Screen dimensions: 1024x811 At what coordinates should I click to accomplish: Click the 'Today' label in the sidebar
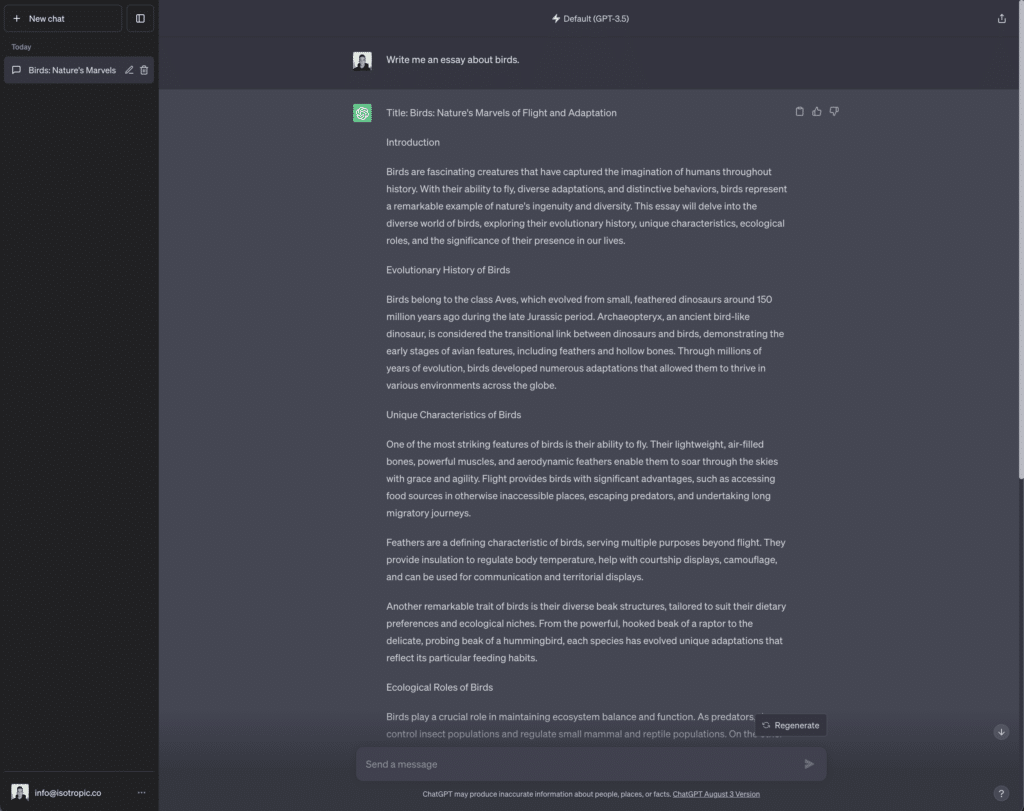pos(21,47)
